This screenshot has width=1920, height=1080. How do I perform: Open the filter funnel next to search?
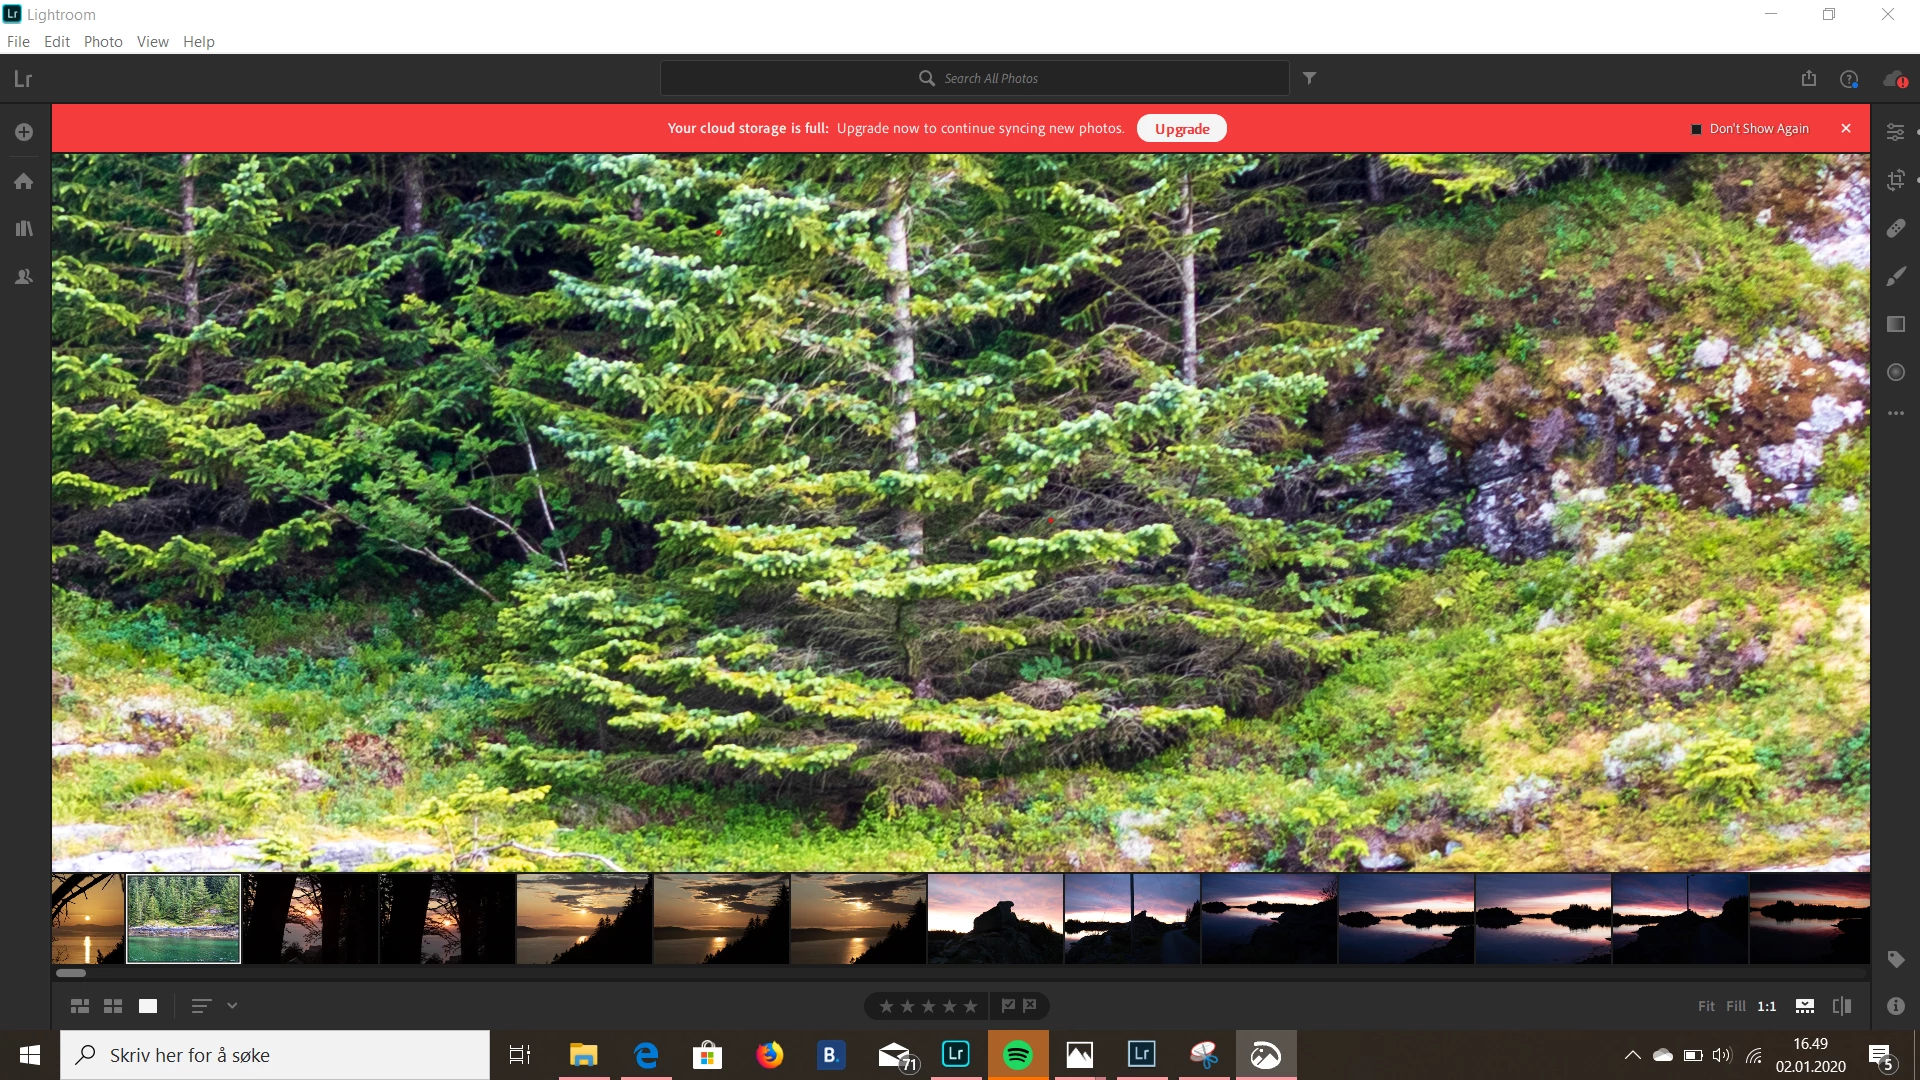tap(1309, 78)
